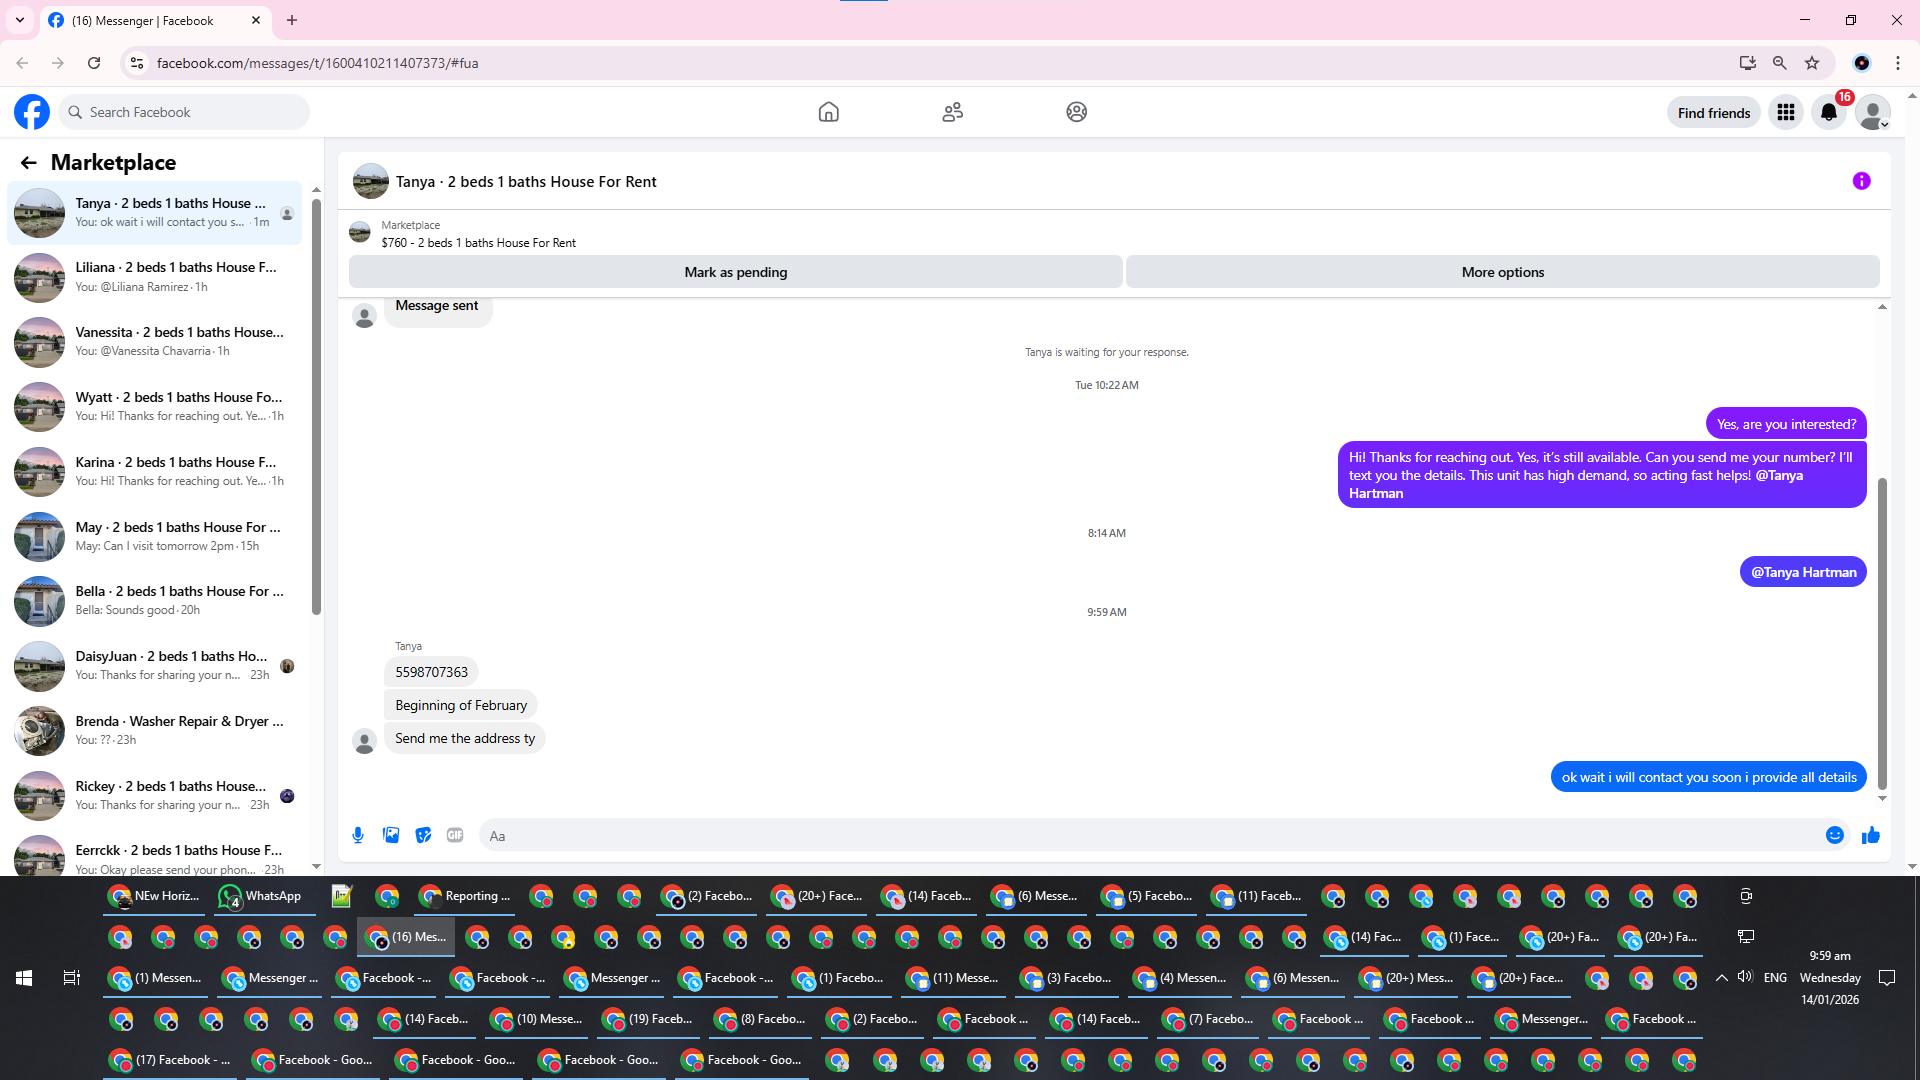Open Facebook notifications bell

1828,112
